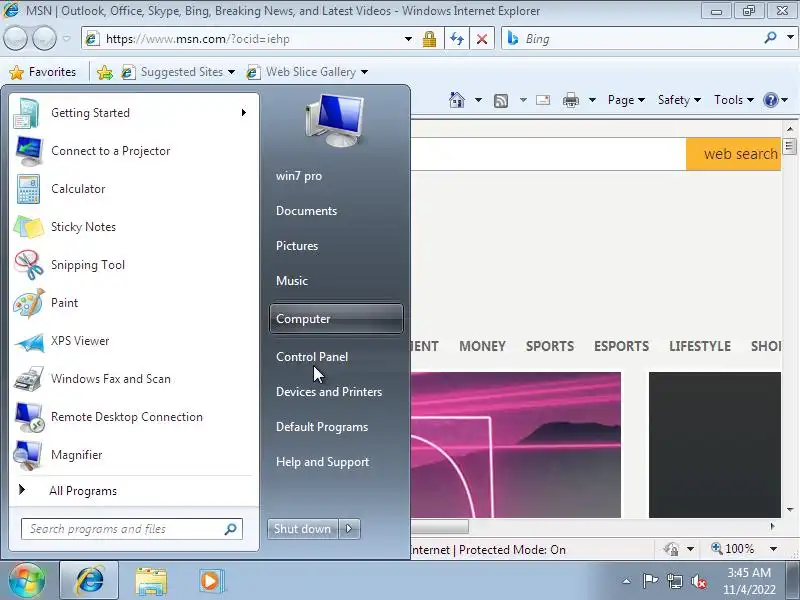Open Remote Desktop Connection
Screen dimensions: 800x600
(133, 417)
